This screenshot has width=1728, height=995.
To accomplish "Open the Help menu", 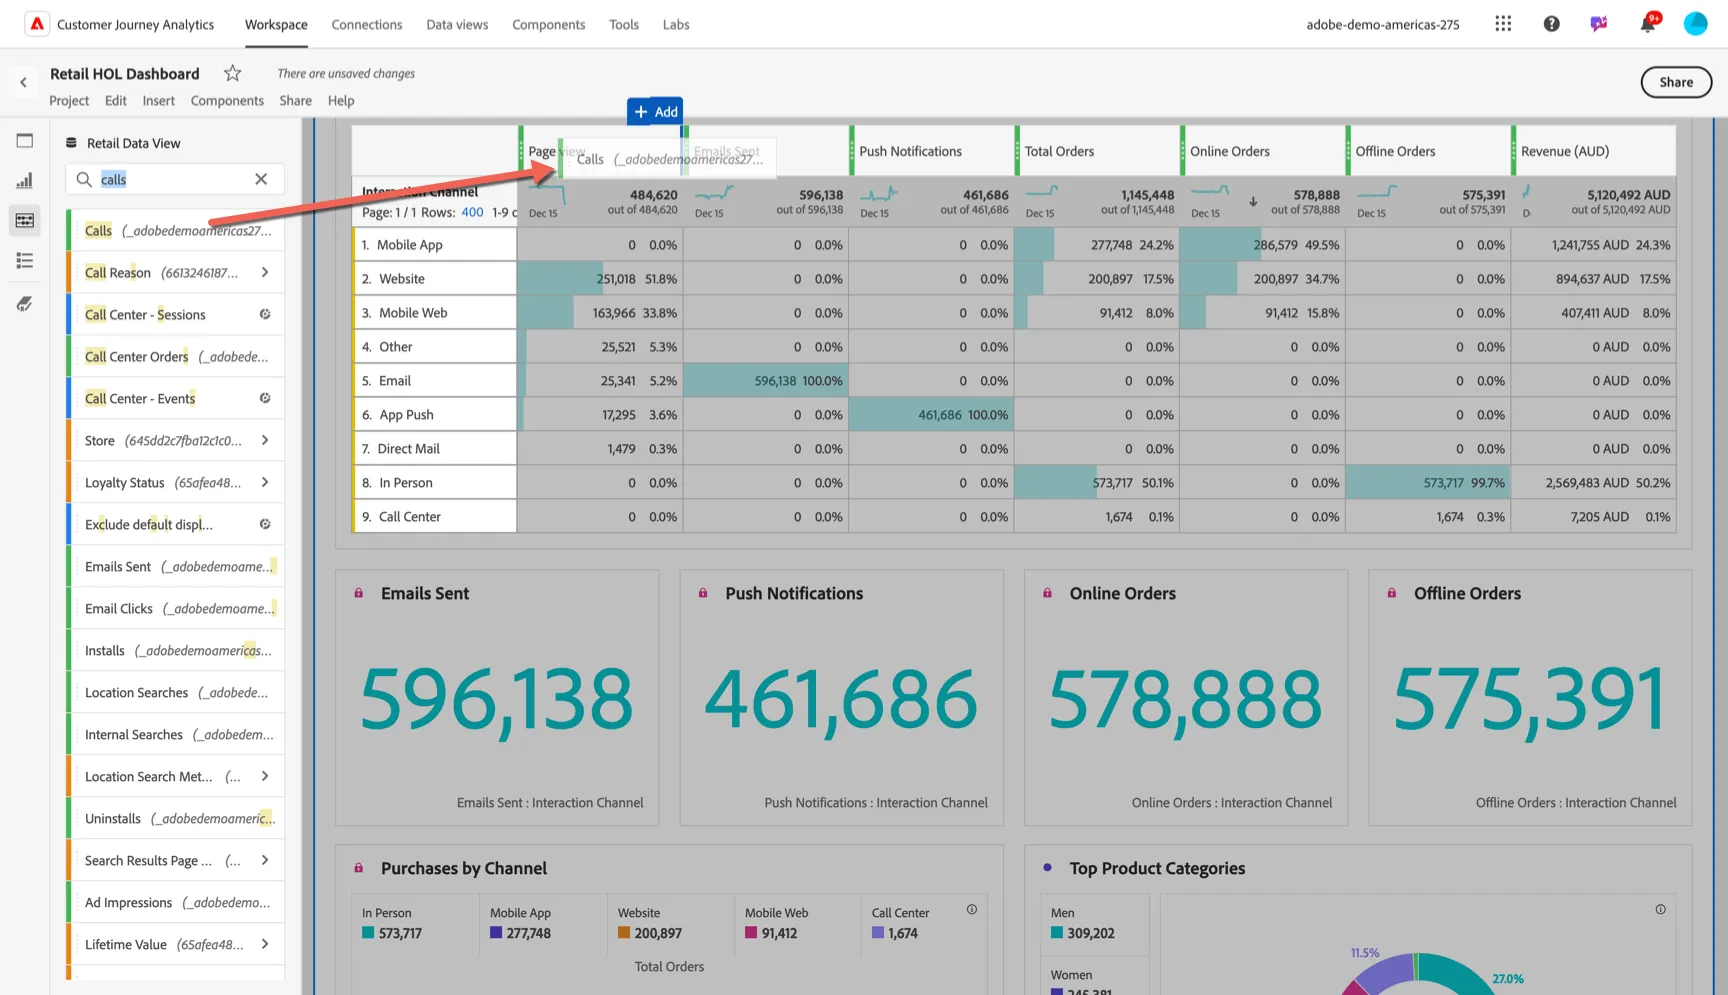I will tap(341, 100).
